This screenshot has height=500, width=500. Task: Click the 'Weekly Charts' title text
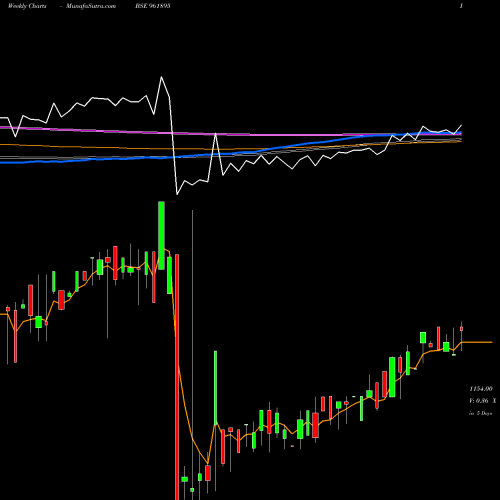pos(27,6)
